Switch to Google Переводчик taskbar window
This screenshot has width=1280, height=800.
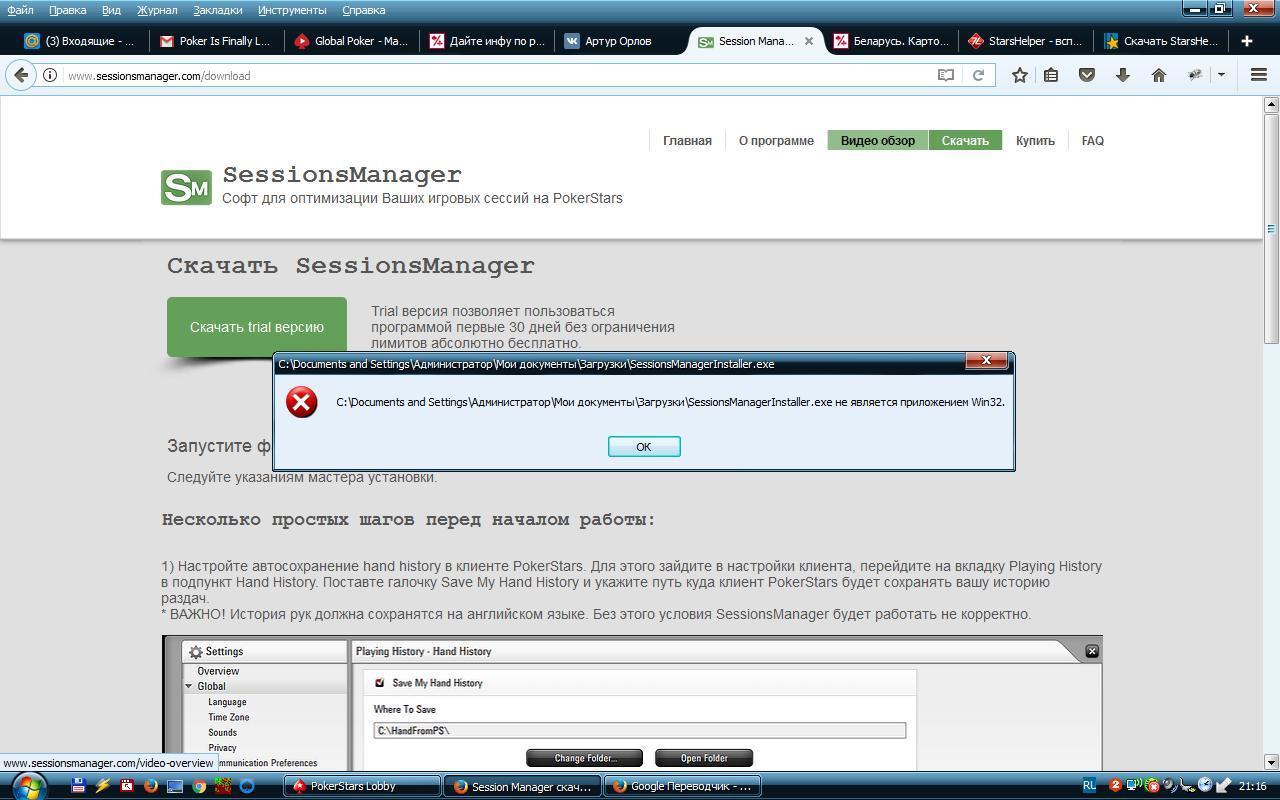coord(683,786)
